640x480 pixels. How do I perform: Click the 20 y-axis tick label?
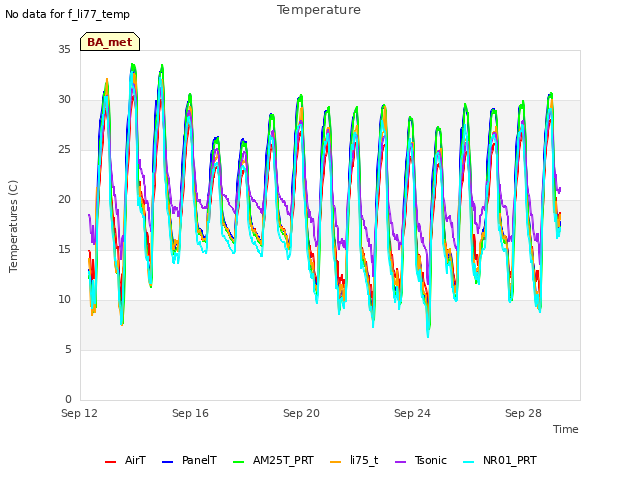[x=64, y=200]
